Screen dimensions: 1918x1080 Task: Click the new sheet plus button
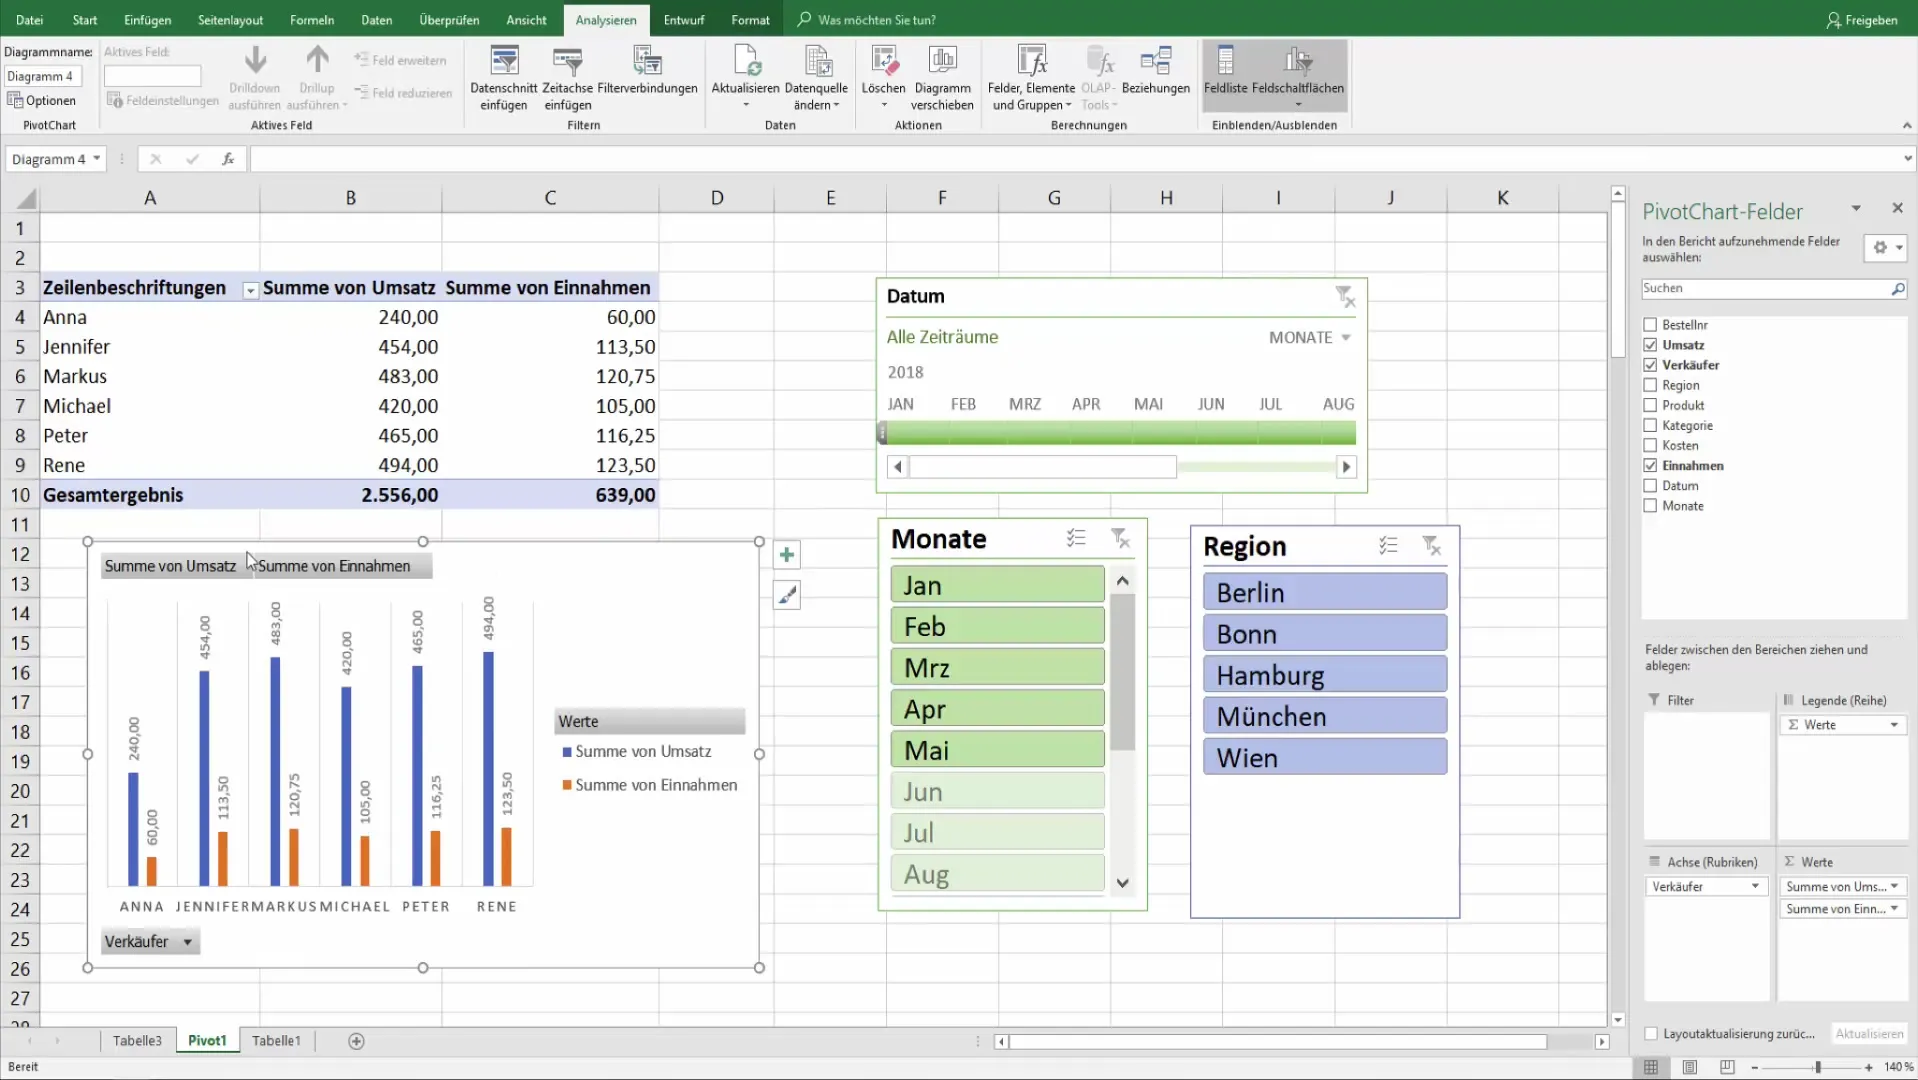356,1041
